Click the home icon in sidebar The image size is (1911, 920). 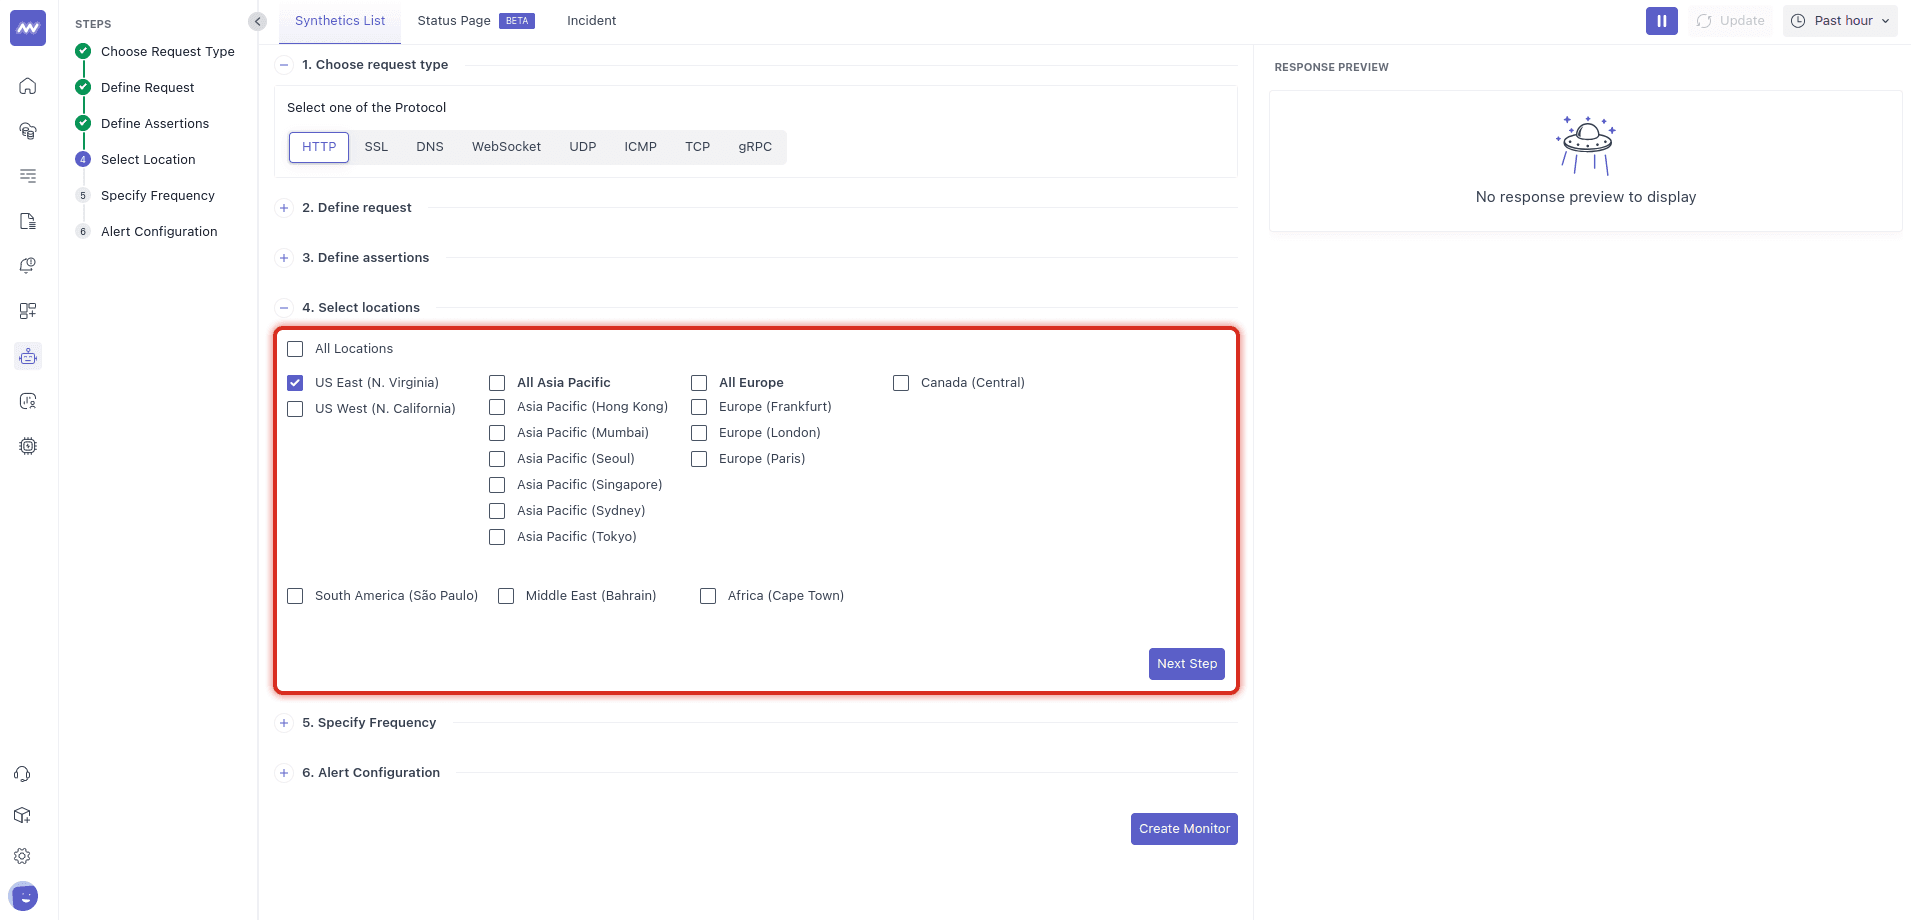[28, 86]
